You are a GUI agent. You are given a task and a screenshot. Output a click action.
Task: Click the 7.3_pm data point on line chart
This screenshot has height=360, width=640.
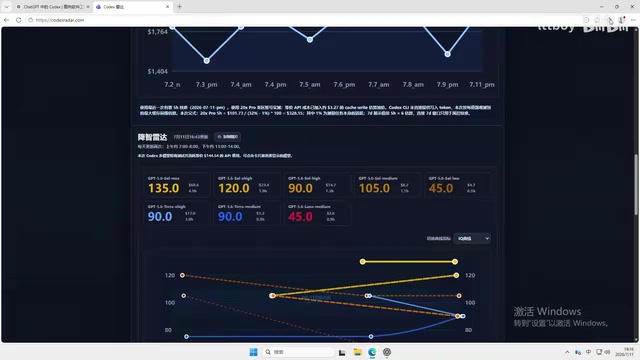pos(207,60)
